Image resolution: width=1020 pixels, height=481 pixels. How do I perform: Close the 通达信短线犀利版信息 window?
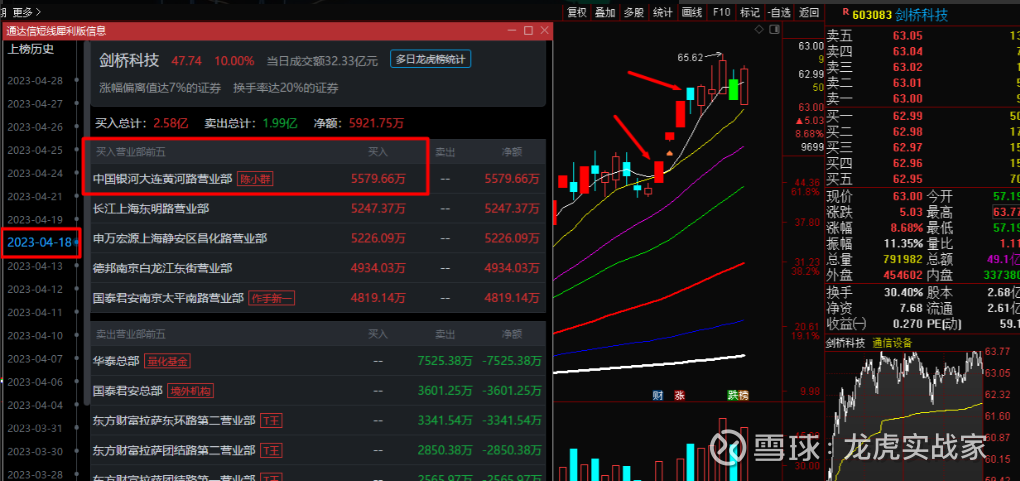[544, 31]
